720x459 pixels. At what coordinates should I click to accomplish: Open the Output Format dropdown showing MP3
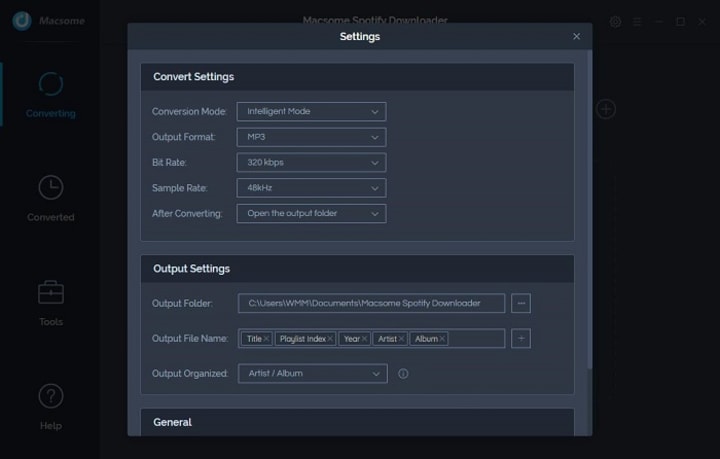(x=311, y=137)
